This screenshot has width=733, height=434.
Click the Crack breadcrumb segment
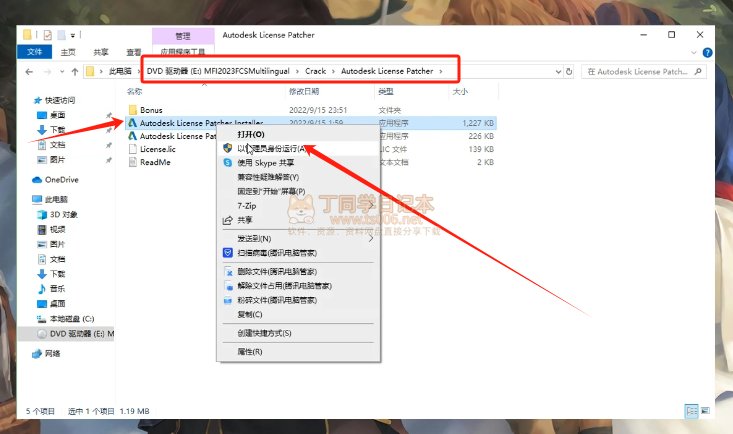316,71
